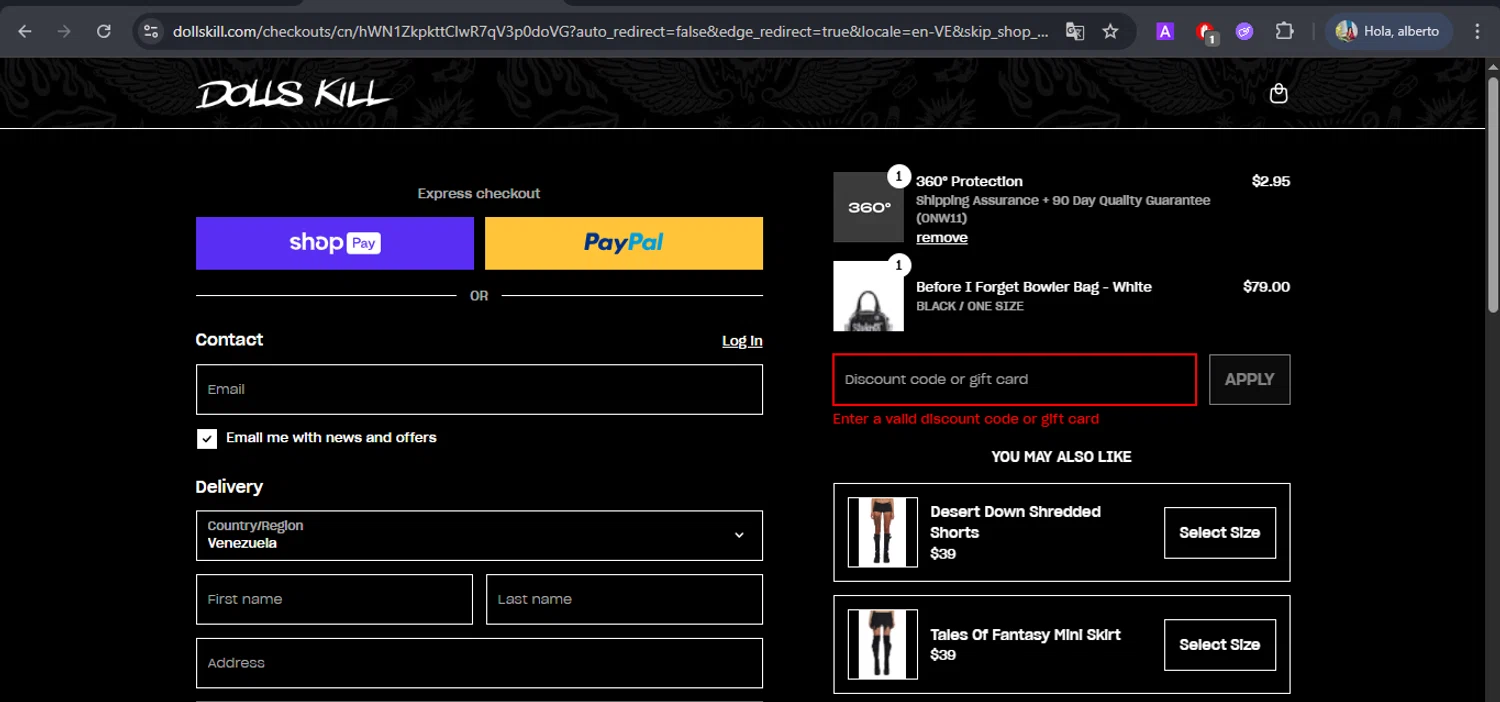This screenshot has width=1500, height=702.
Task: Uncheck Email me with news and offers
Action: (x=207, y=438)
